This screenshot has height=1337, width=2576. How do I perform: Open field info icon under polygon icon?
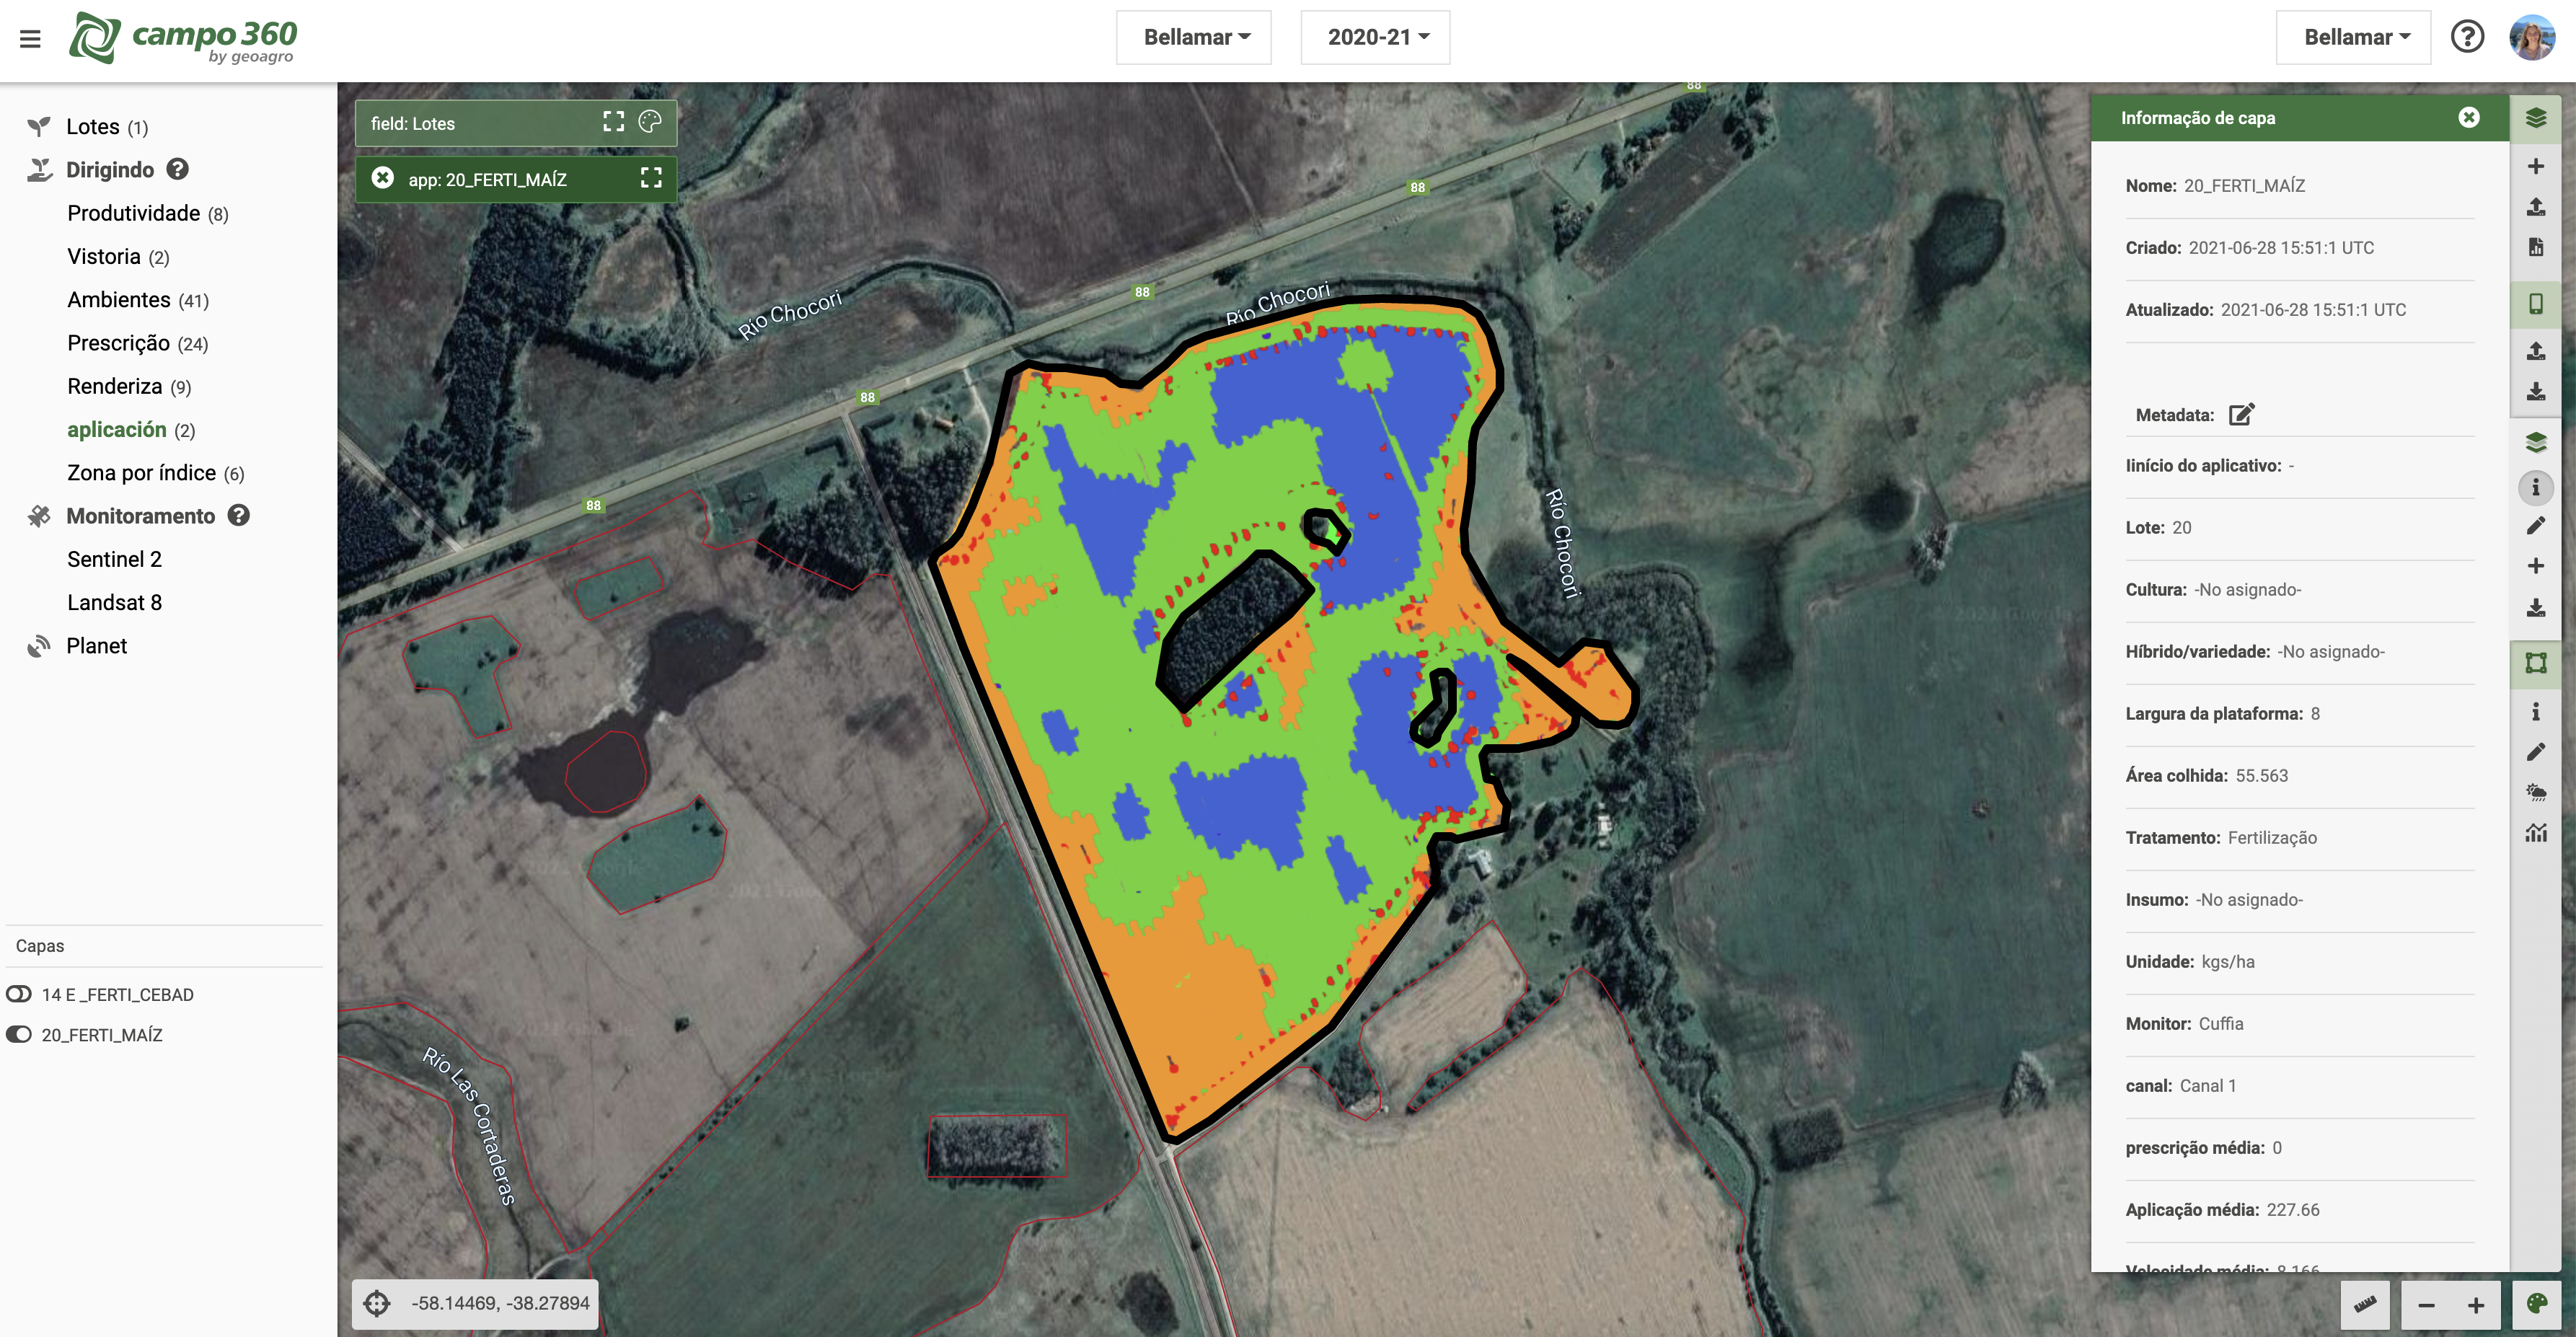[2536, 711]
